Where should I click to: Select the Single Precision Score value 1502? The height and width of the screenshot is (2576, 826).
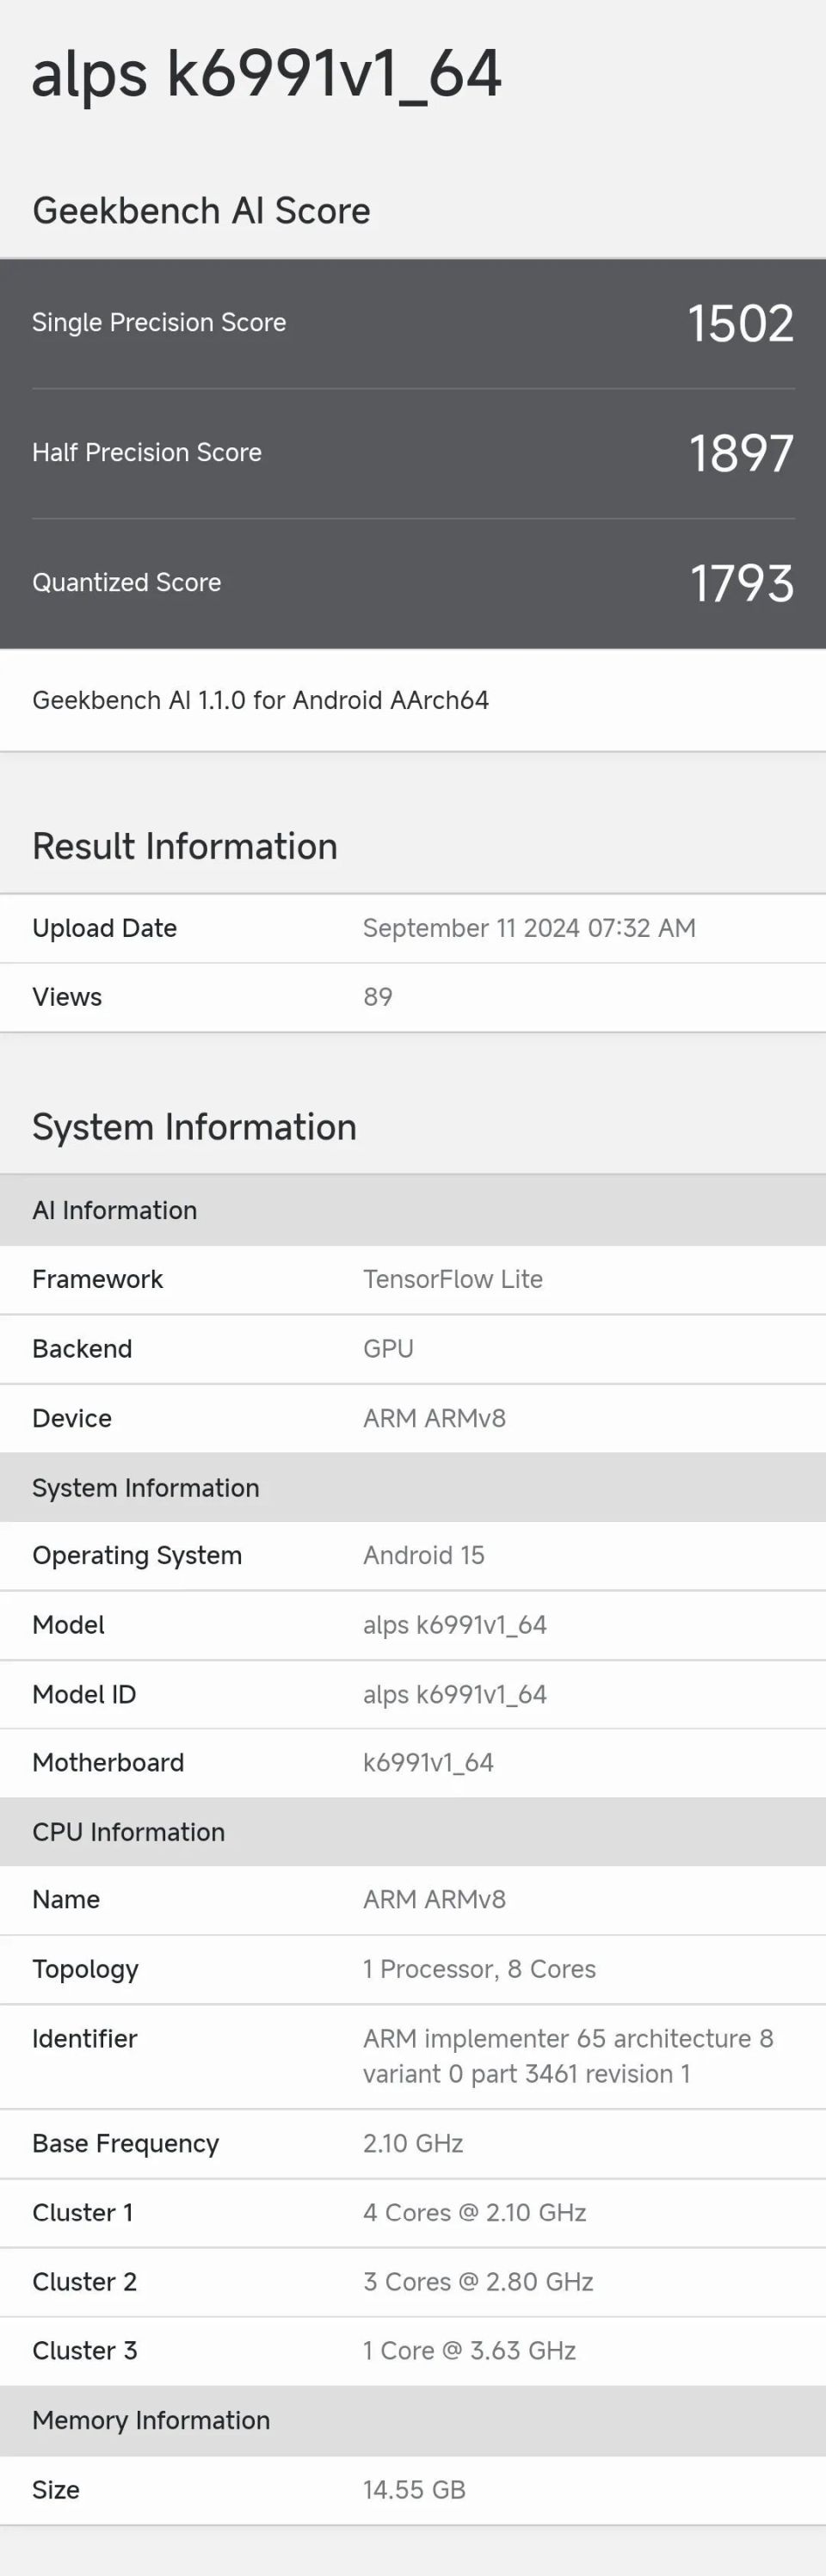(740, 324)
